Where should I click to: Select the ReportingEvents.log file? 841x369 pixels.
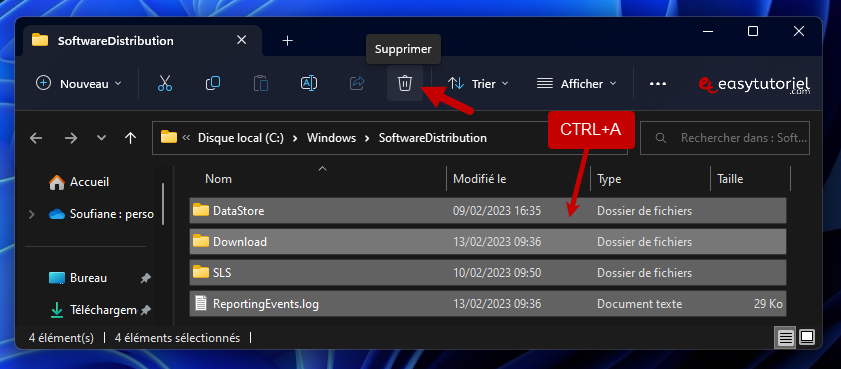coord(488,304)
